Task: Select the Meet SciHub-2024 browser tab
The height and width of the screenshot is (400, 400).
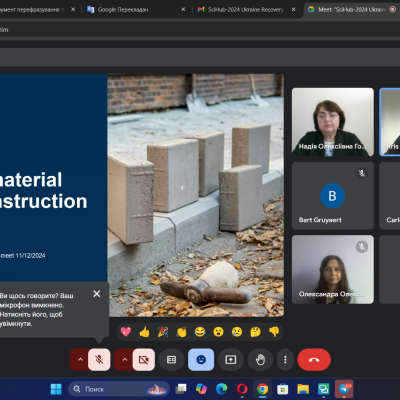Action: click(x=352, y=10)
